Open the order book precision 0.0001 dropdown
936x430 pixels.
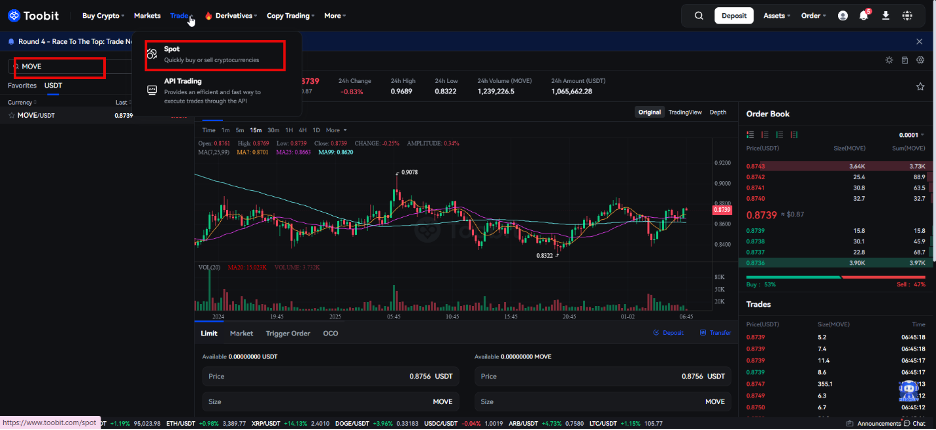910,134
